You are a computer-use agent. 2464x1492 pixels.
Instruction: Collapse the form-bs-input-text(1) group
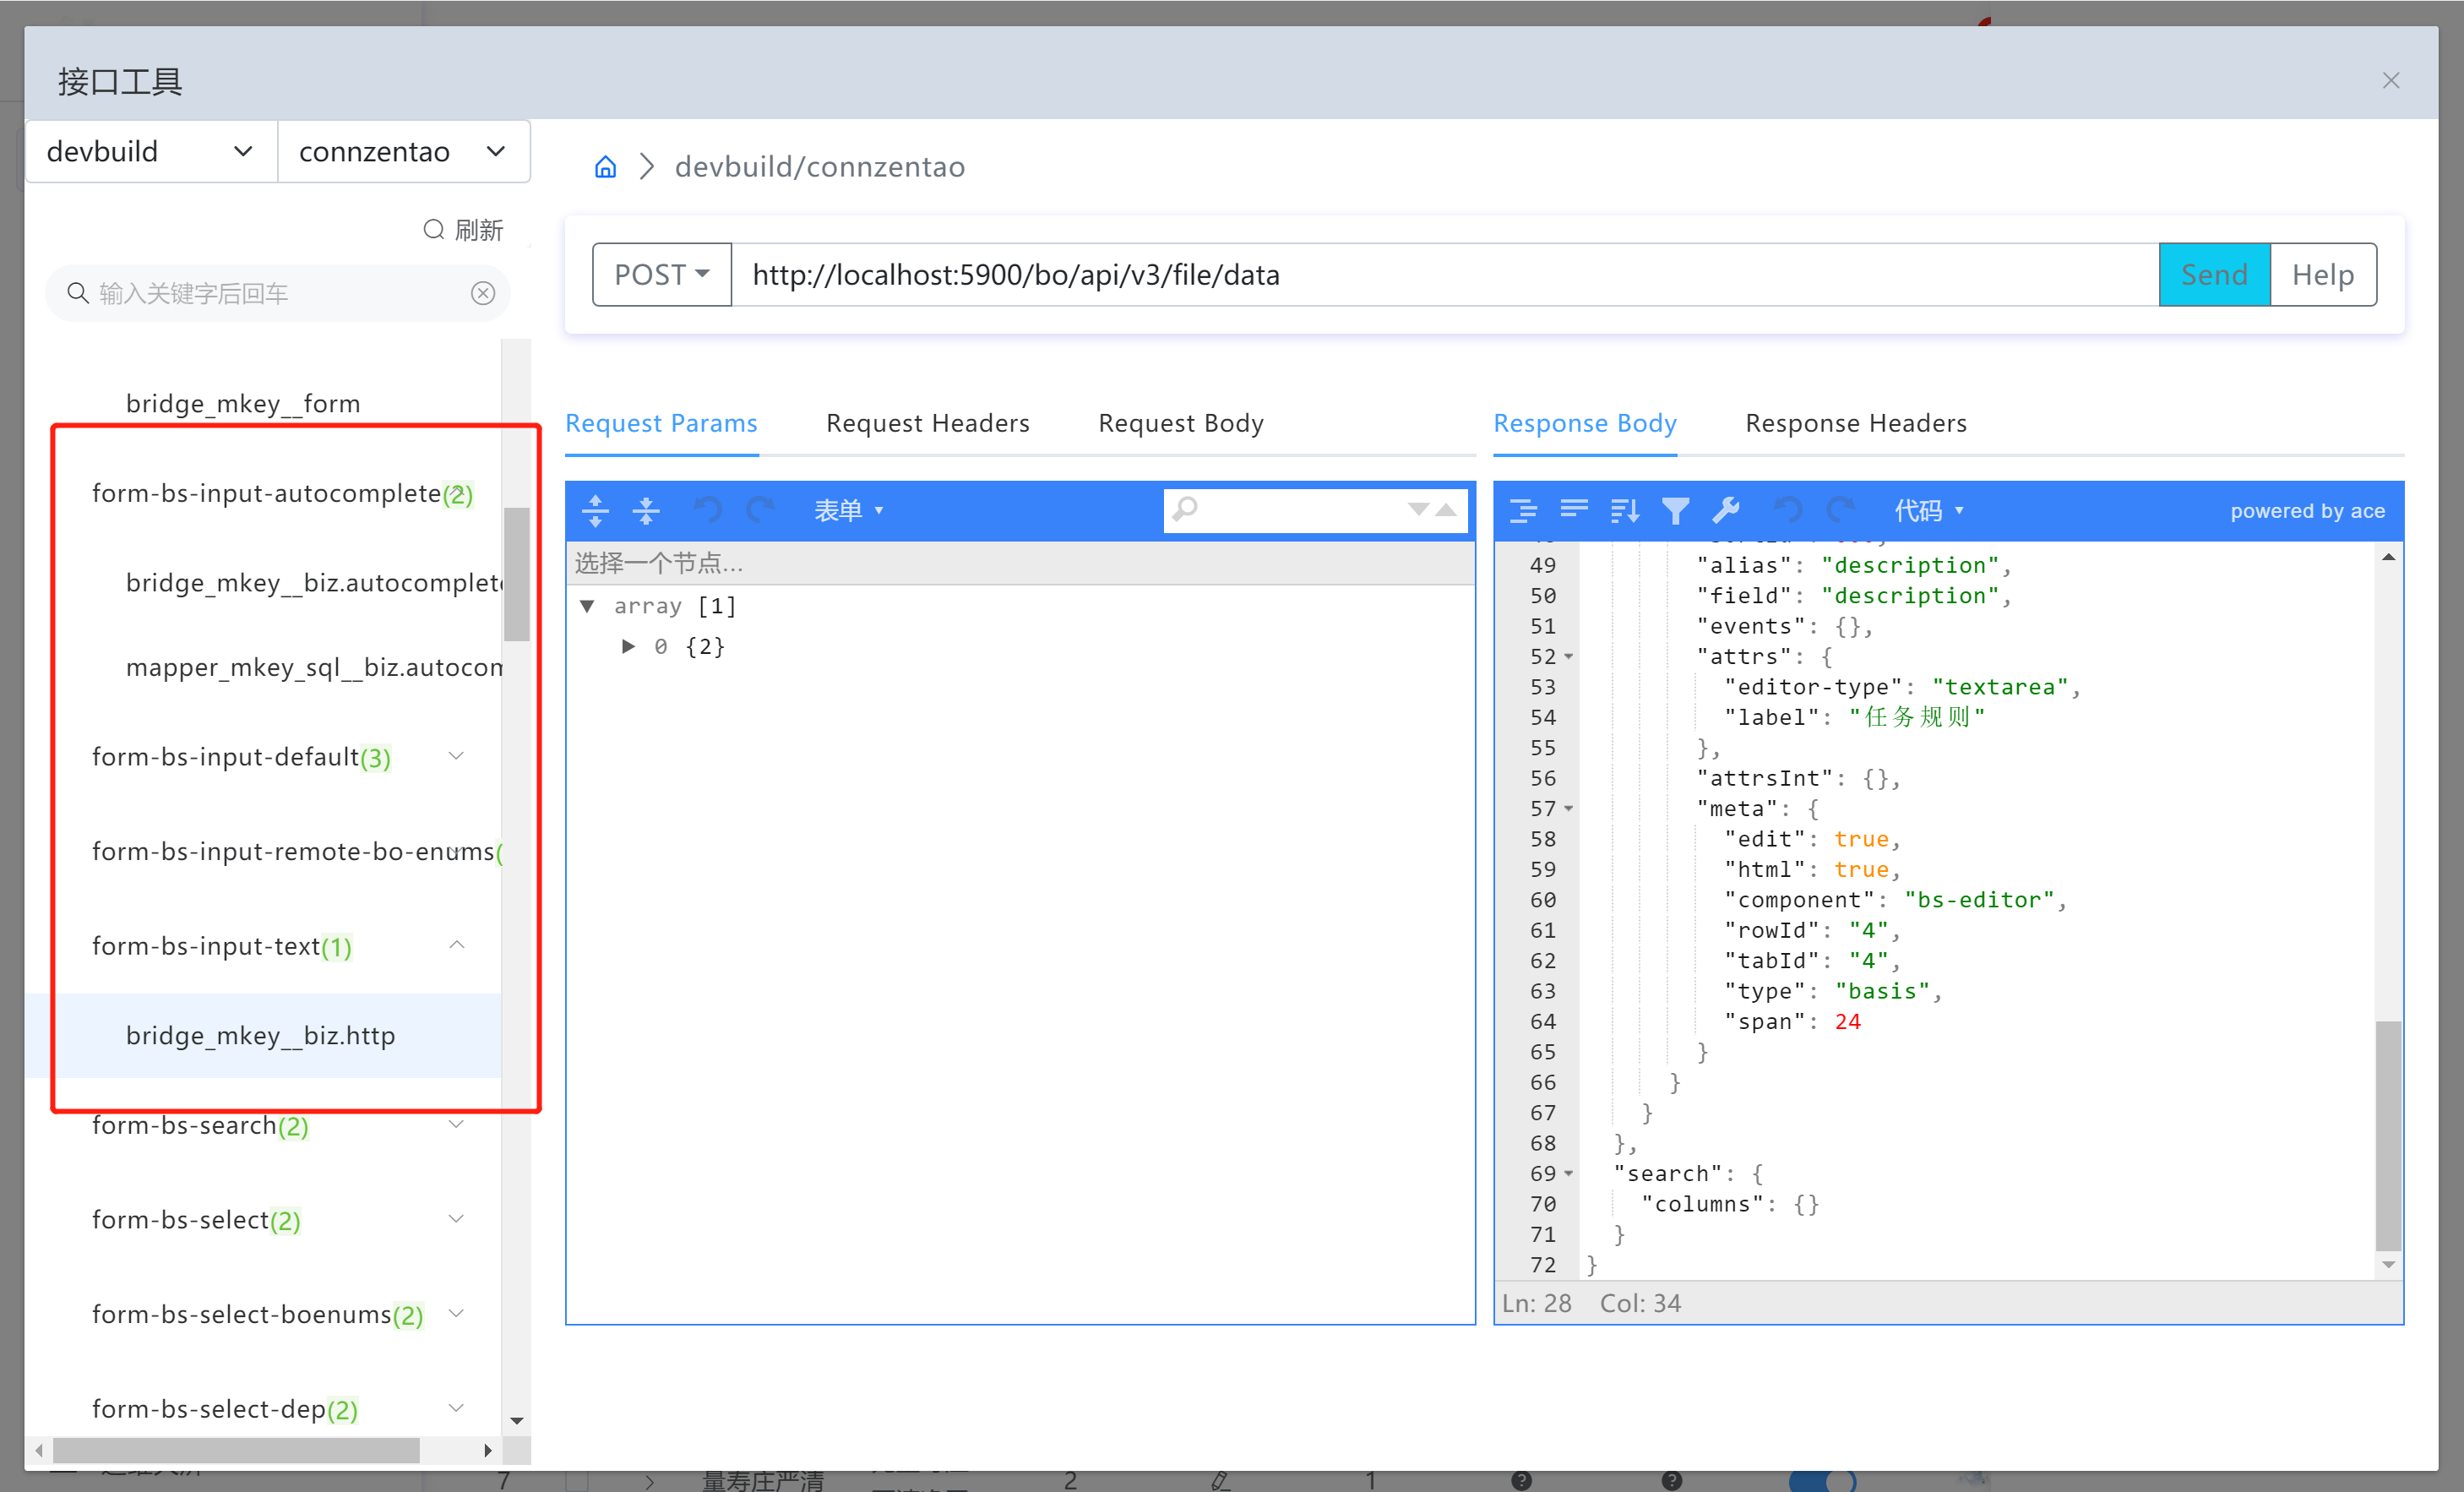[x=456, y=945]
